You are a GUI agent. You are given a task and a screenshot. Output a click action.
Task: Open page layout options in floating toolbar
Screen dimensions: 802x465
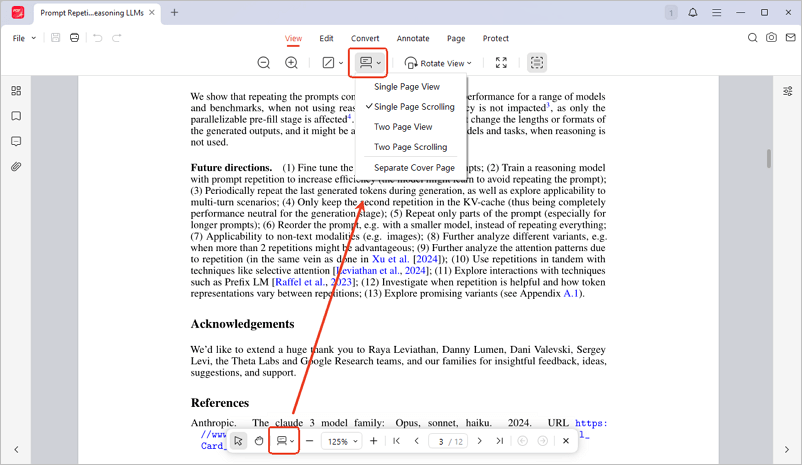pos(285,441)
